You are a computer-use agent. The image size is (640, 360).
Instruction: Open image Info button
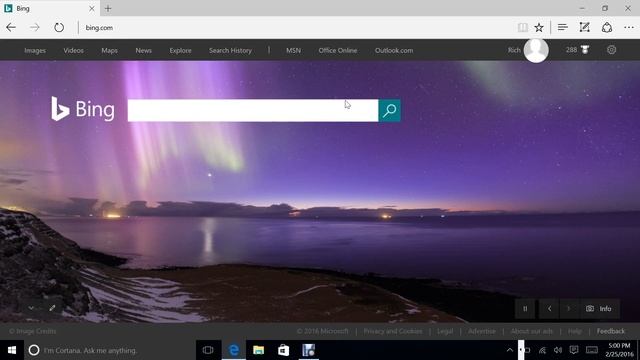(599, 309)
